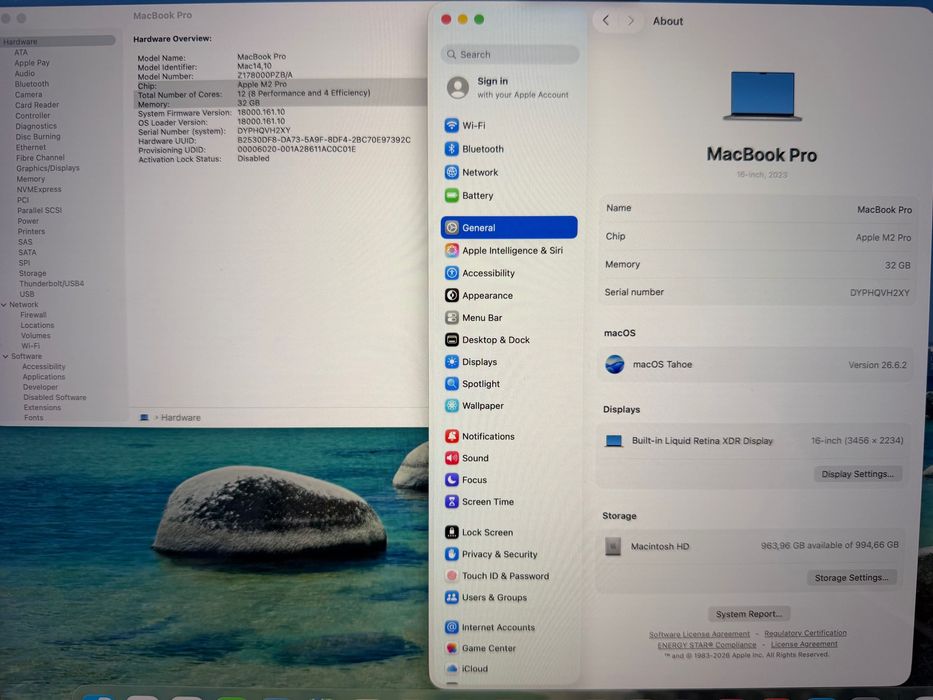Click Hardware UUID value in System Information
This screenshot has height=700, width=933.
(x=324, y=140)
